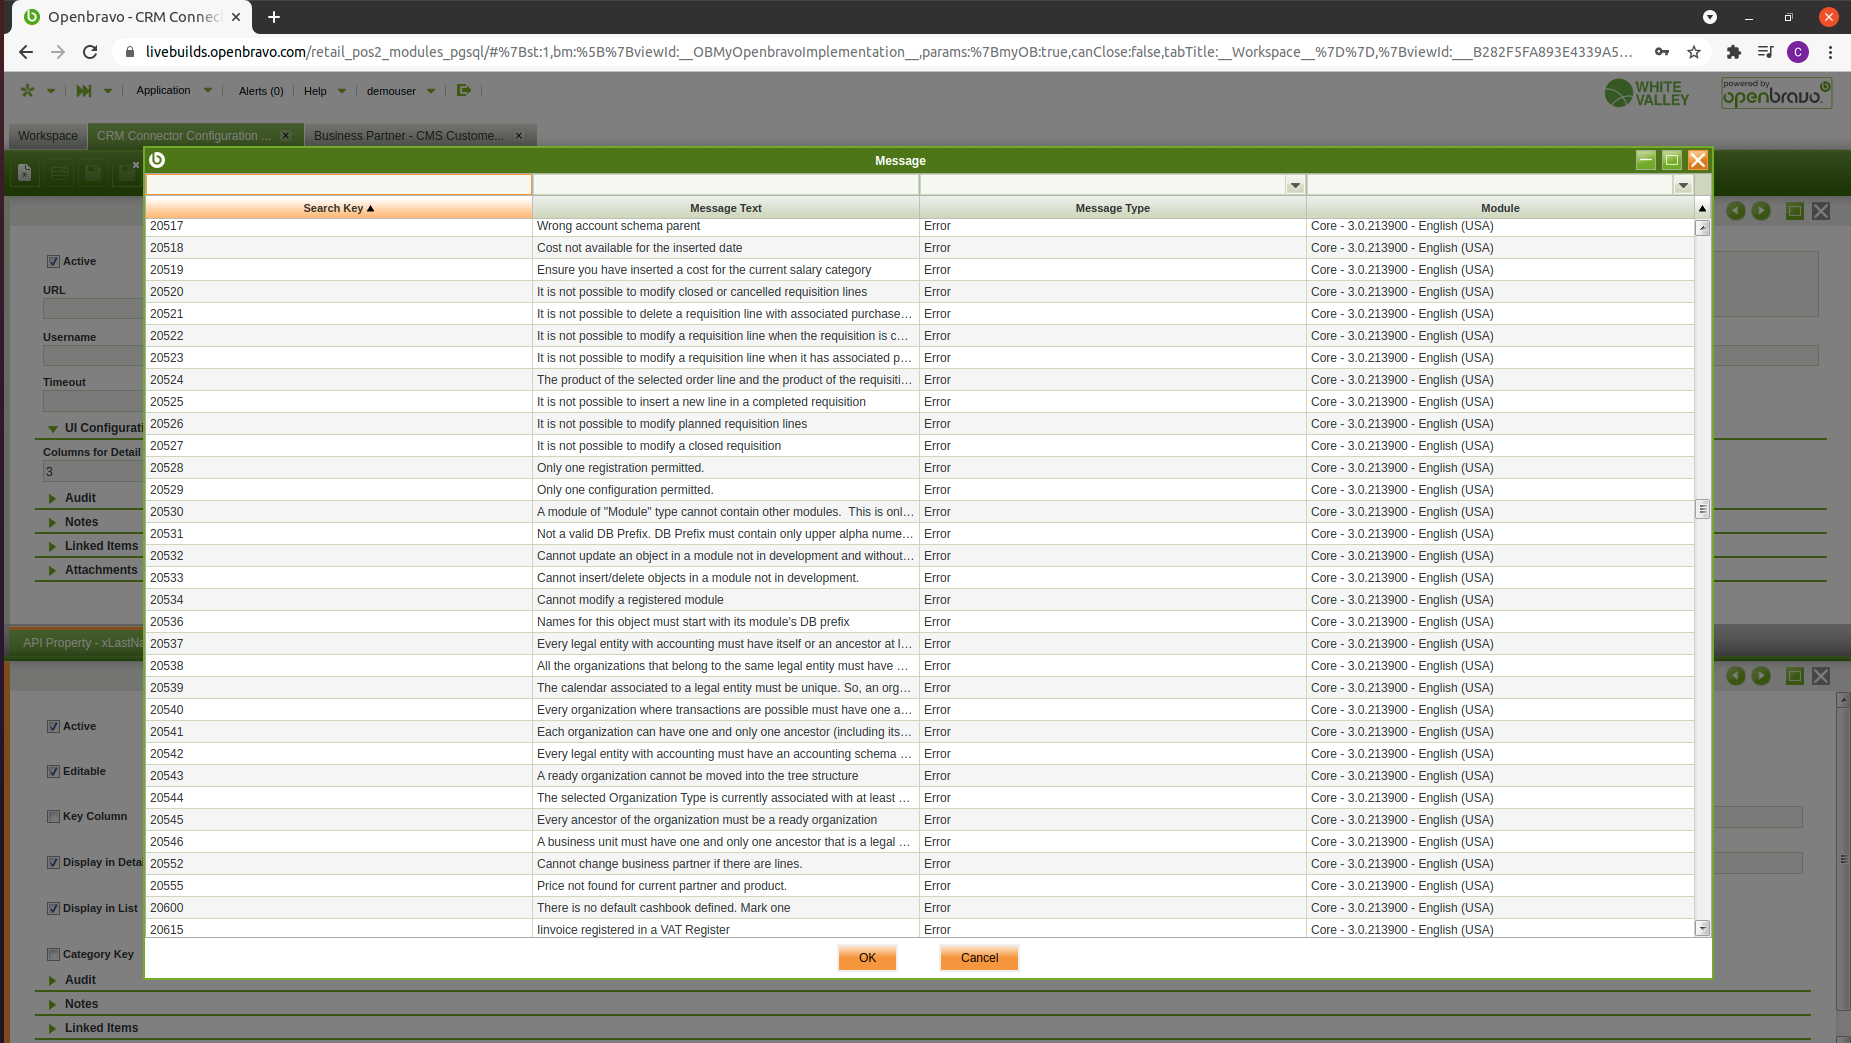Switch to the Workspace tab
Image resolution: width=1851 pixels, height=1043 pixels.
click(x=48, y=136)
